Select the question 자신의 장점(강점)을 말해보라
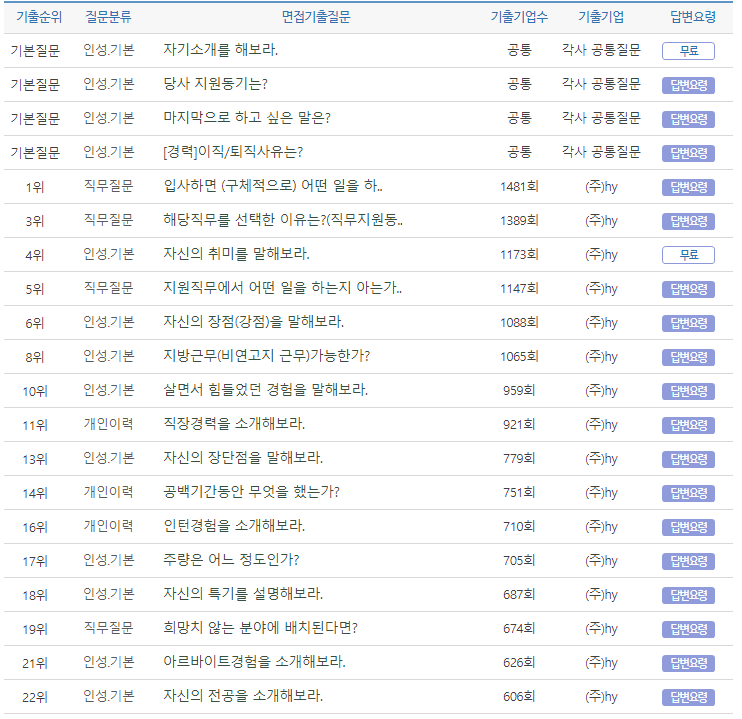This screenshot has height=719, width=742. pyautogui.click(x=253, y=323)
